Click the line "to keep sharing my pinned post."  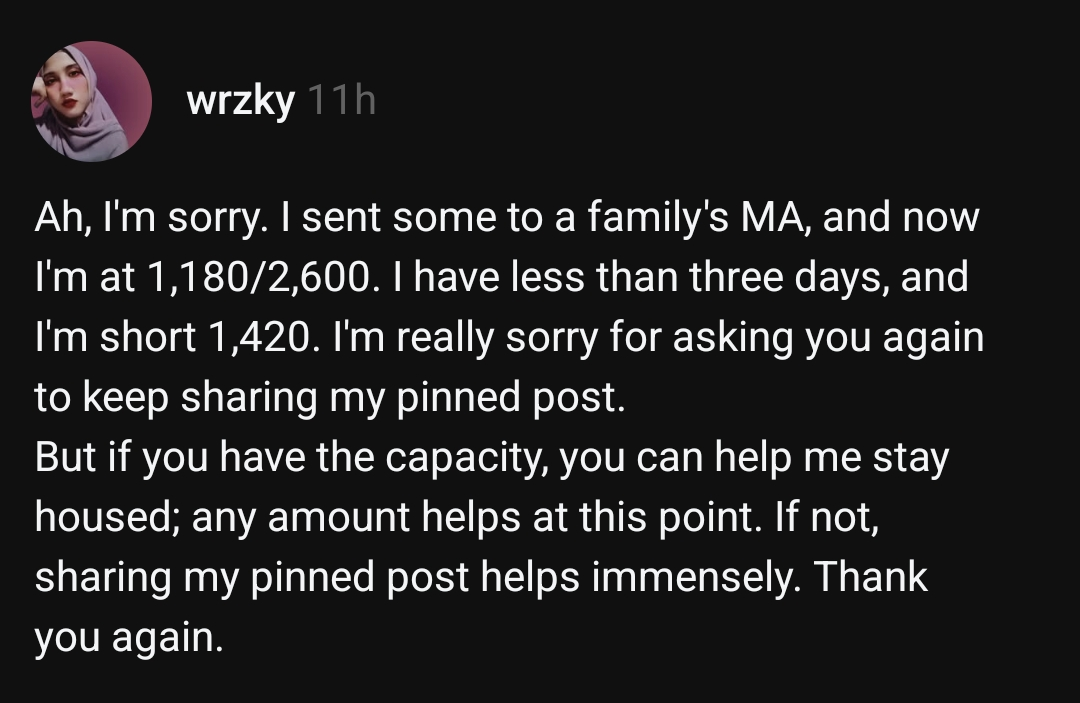tap(330, 398)
